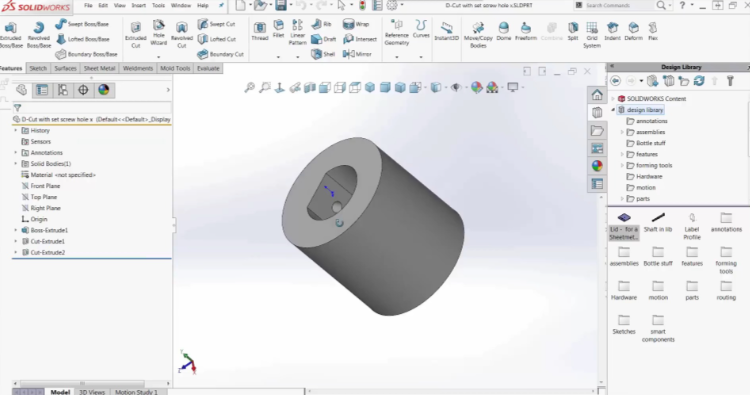Switch to the Sheet Metal tab
The image size is (750, 395).
tap(99, 68)
